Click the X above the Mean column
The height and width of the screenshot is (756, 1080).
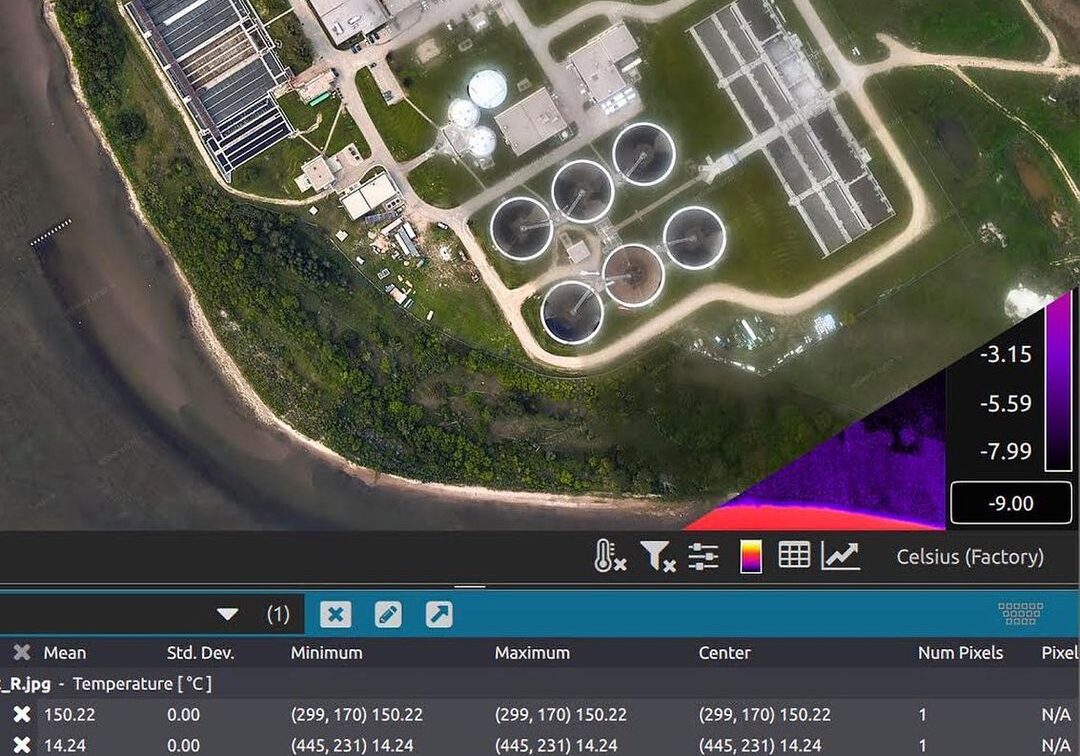point(22,652)
